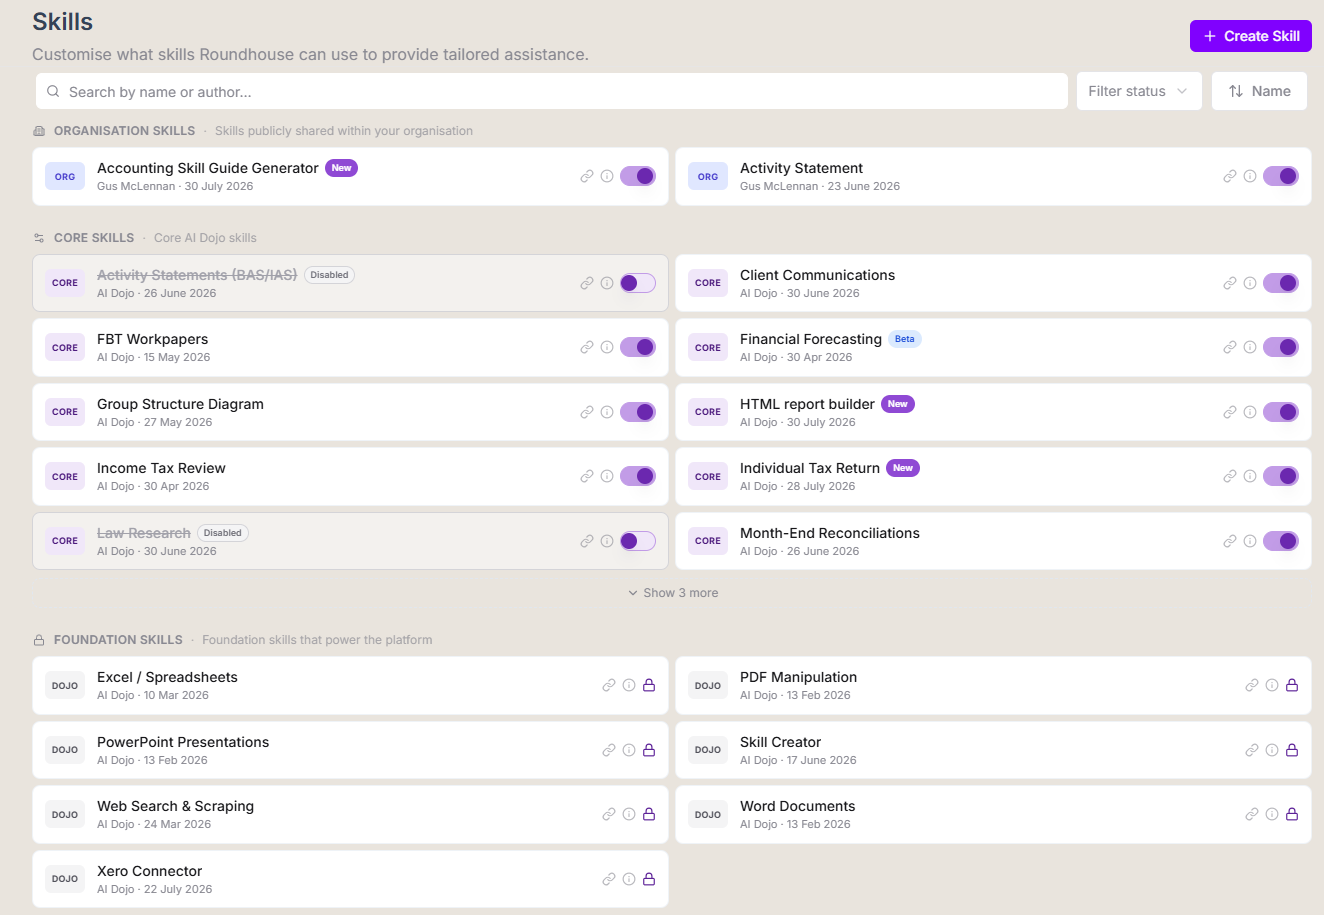Open the Filter status dropdown

click(x=1139, y=91)
